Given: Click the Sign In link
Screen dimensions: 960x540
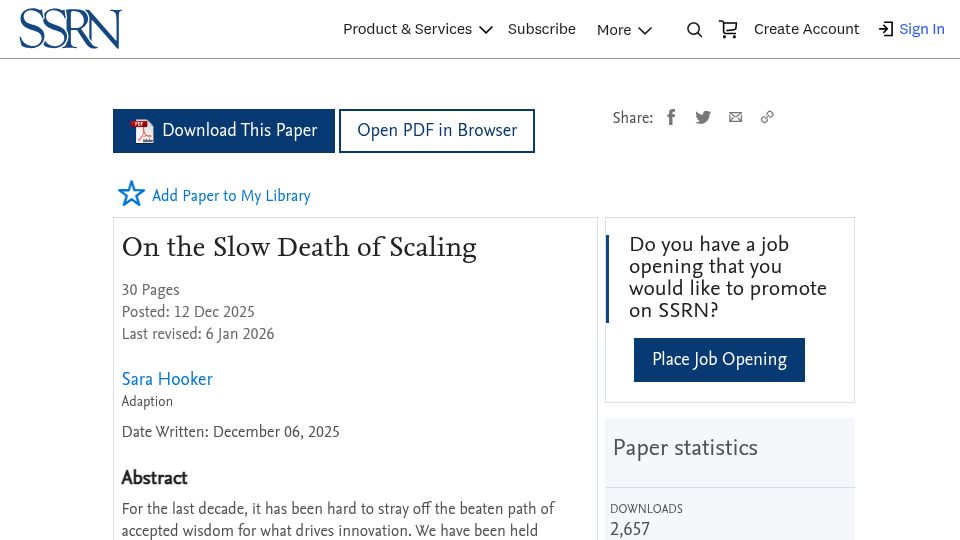Looking at the screenshot, I should (x=921, y=29).
